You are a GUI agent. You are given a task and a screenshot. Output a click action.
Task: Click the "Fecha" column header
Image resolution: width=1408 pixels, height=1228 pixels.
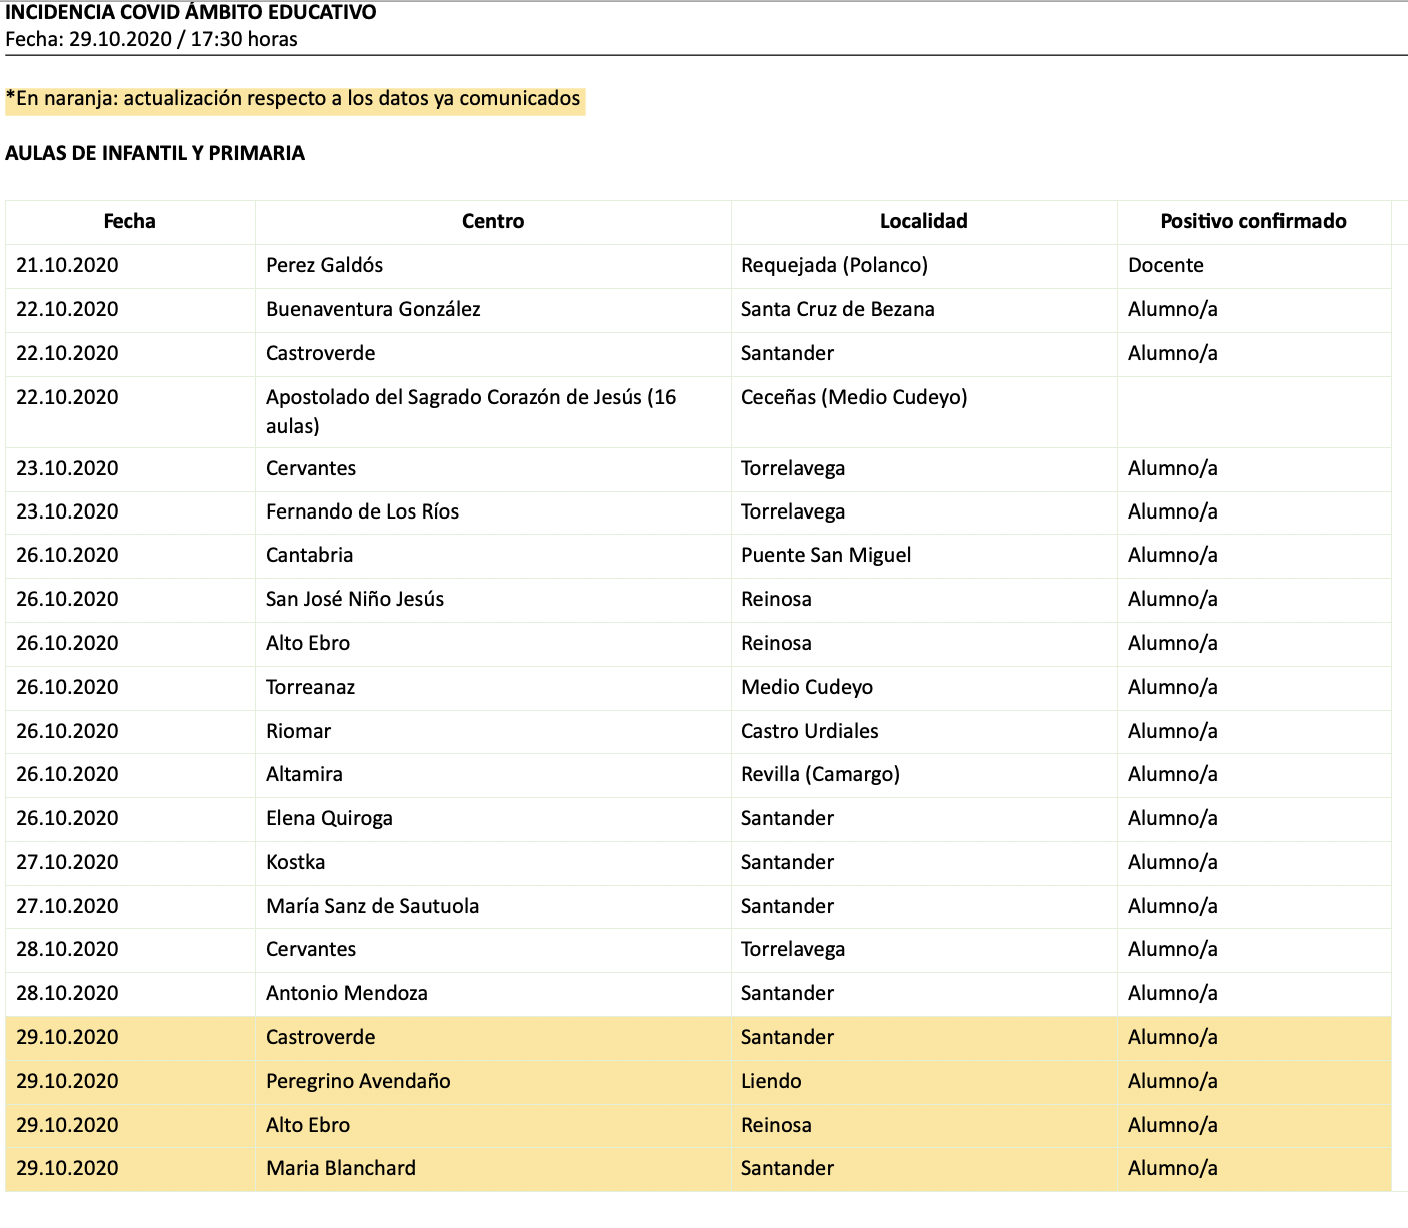[129, 221]
